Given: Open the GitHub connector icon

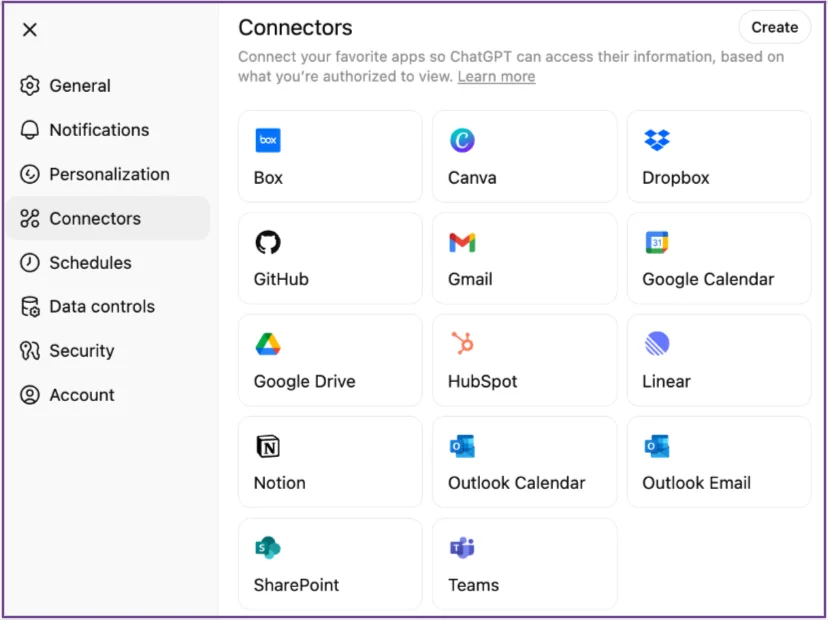Looking at the screenshot, I should point(268,243).
